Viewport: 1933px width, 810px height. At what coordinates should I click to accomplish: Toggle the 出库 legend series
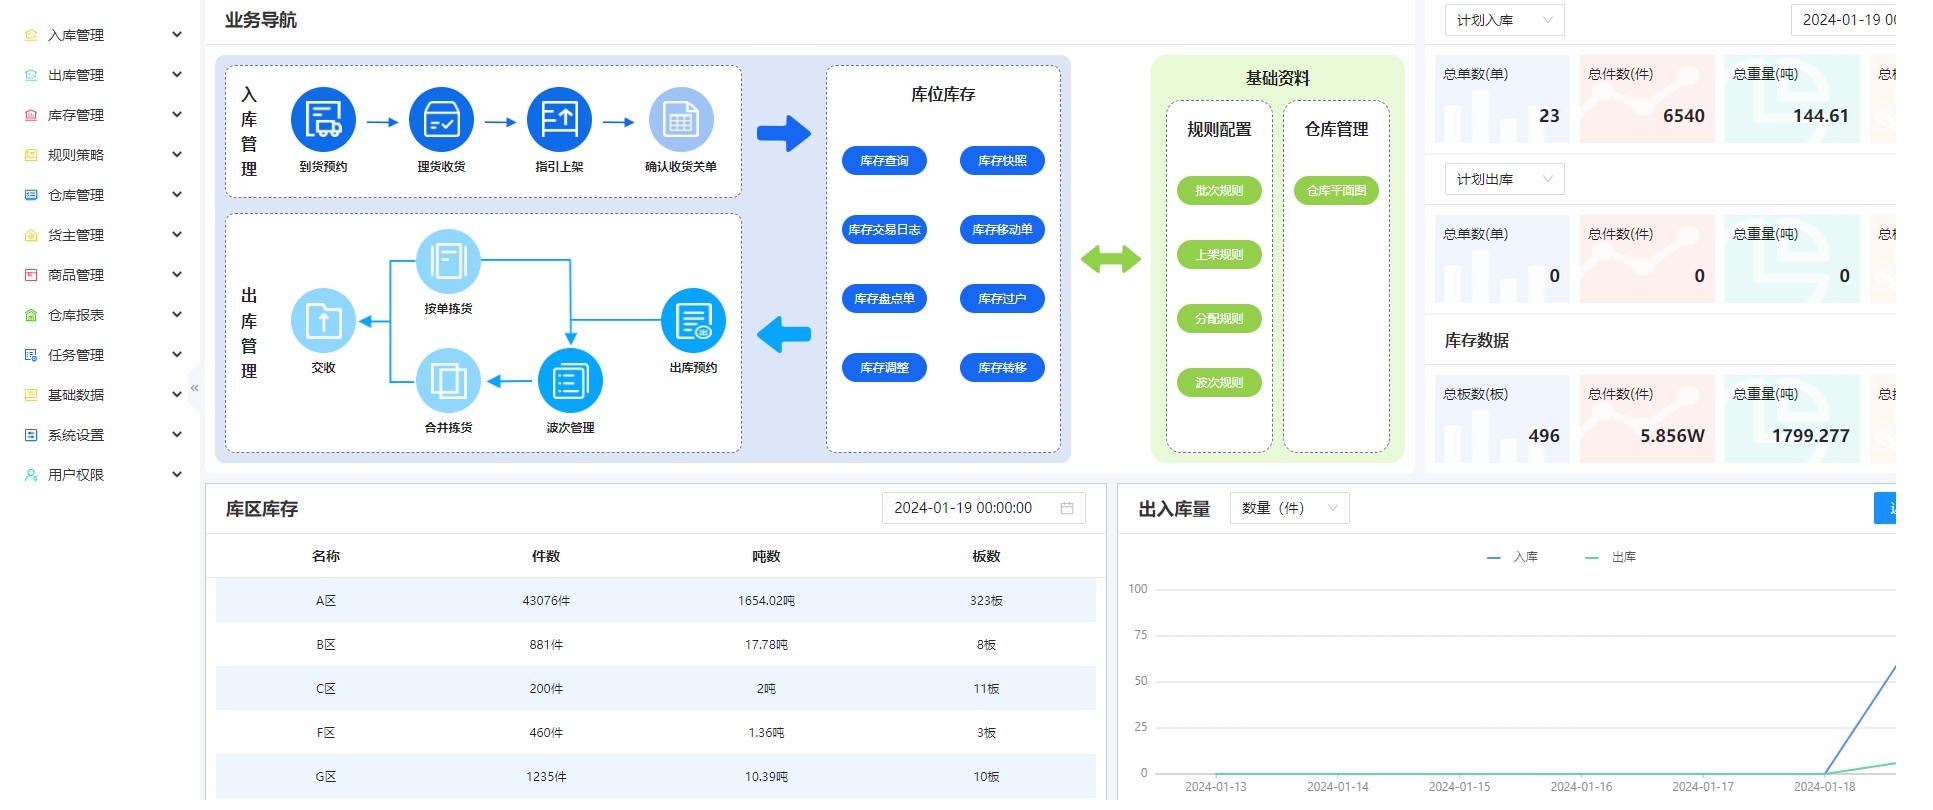pyautogui.click(x=1610, y=557)
